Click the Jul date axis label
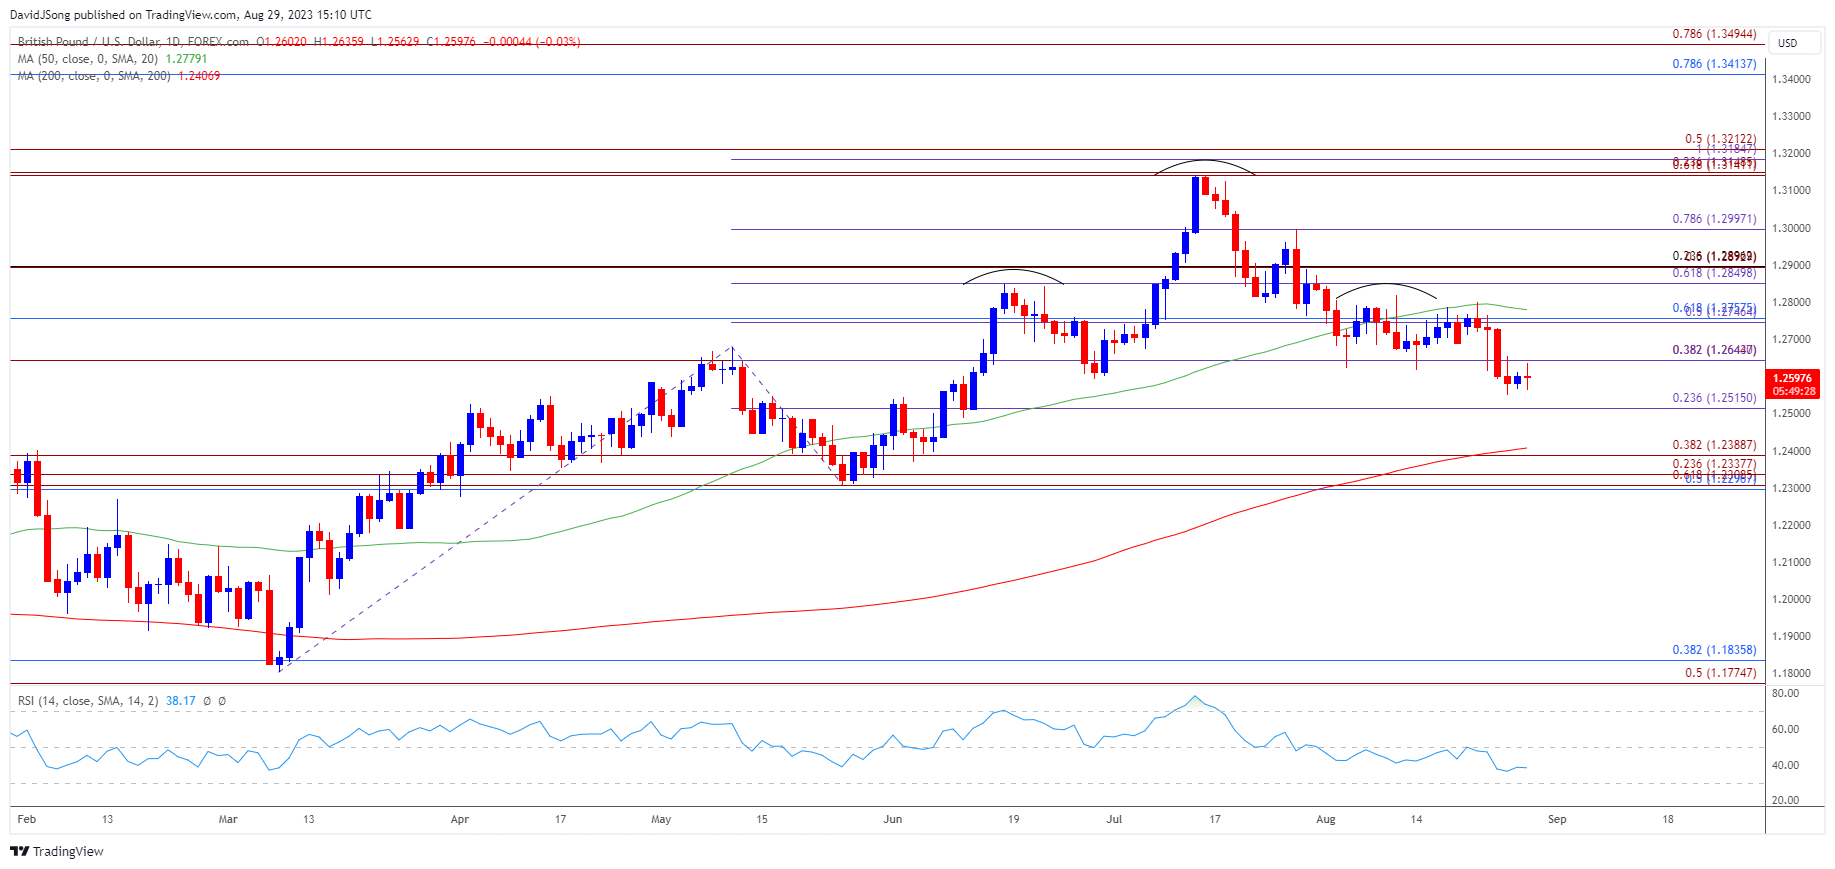The width and height of the screenshot is (1835, 869). tap(1114, 820)
